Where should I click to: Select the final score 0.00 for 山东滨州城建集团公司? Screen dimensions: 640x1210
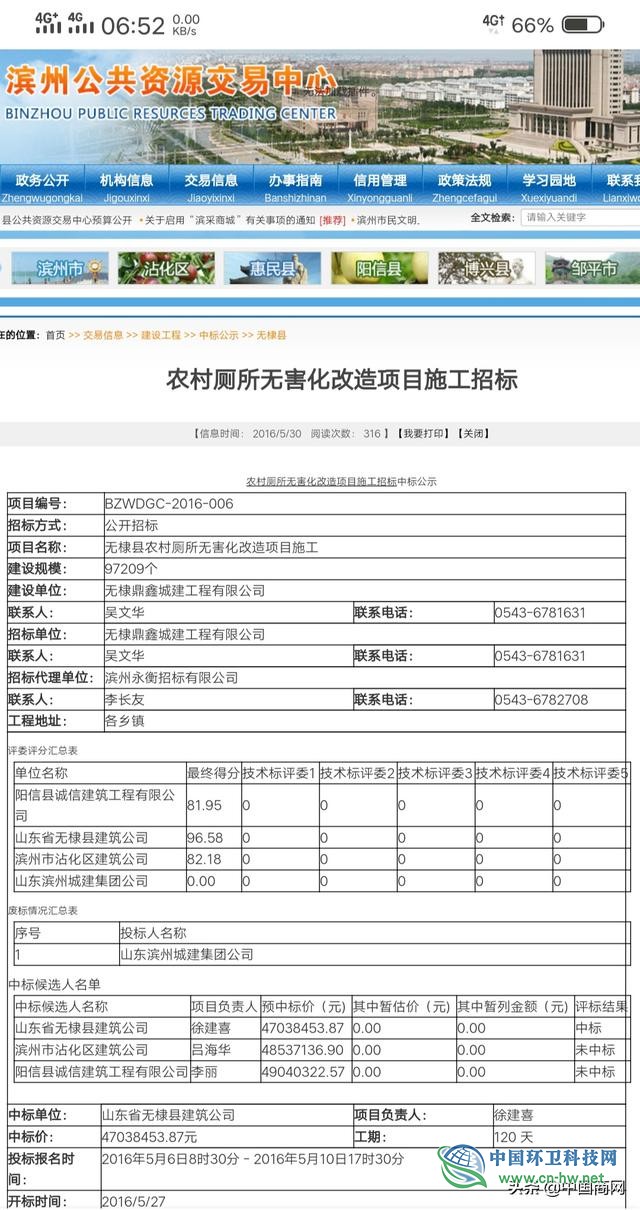201,881
